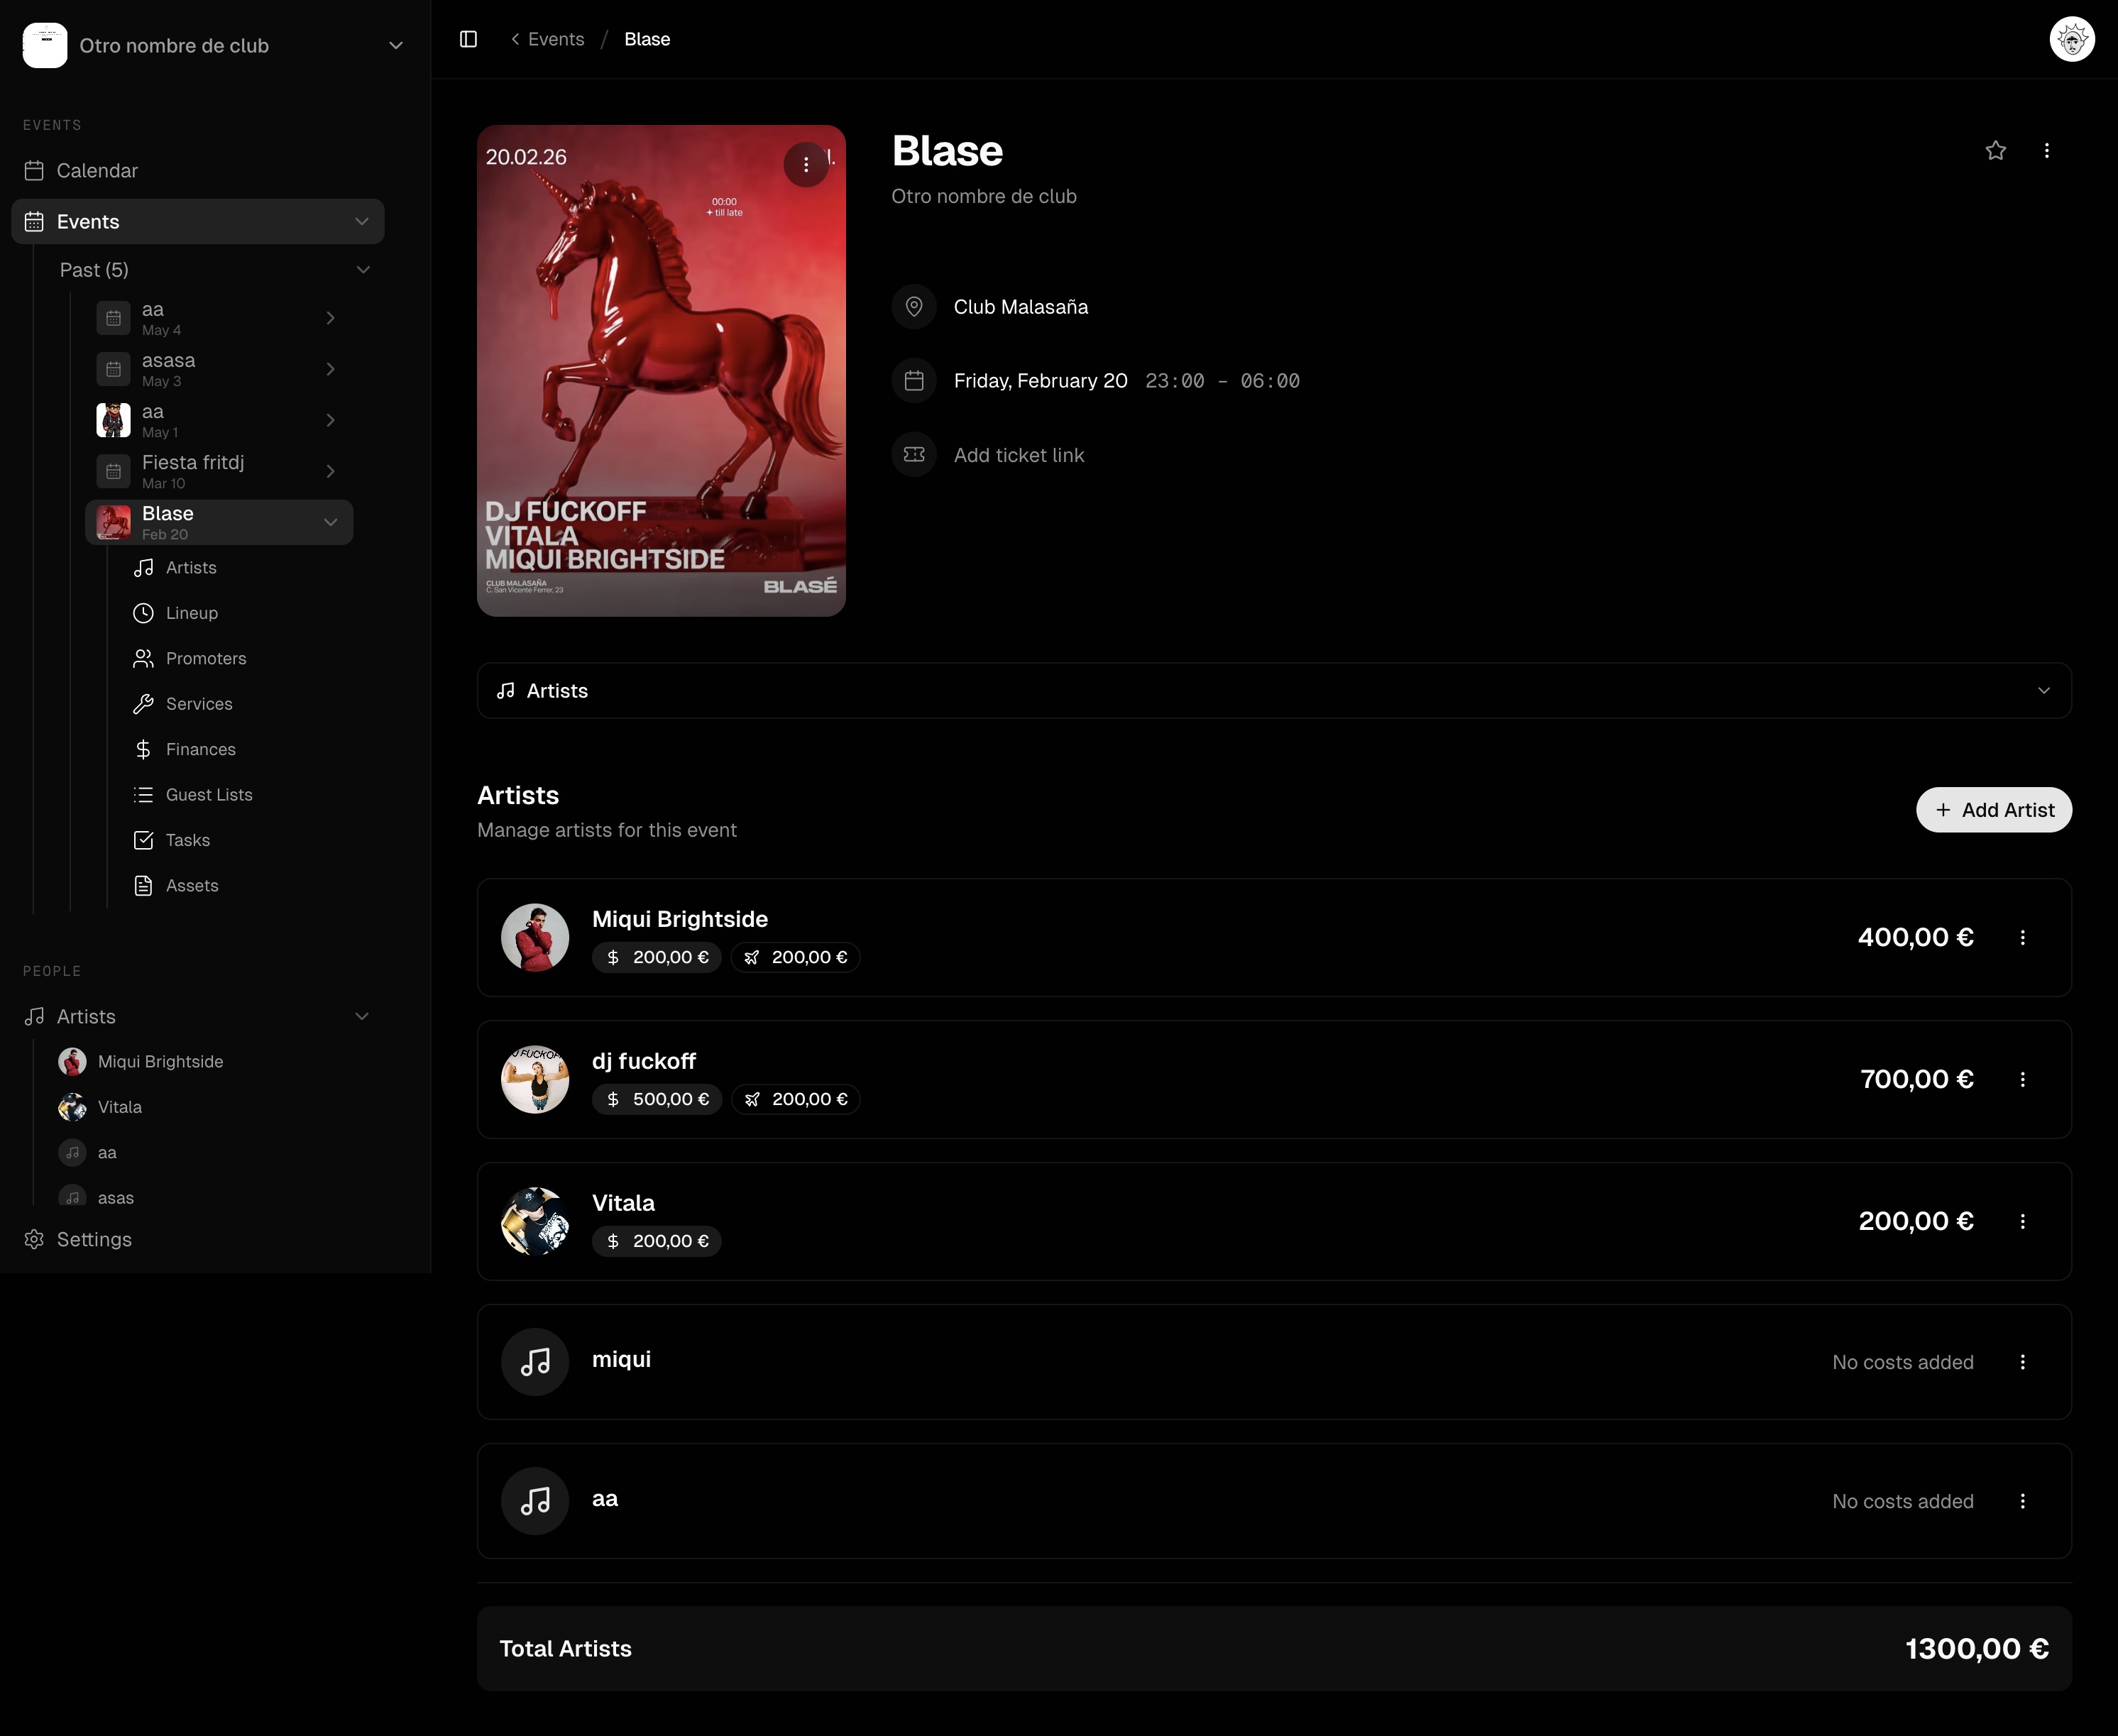
Task: Click Add ticket link
Action: (1019, 455)
